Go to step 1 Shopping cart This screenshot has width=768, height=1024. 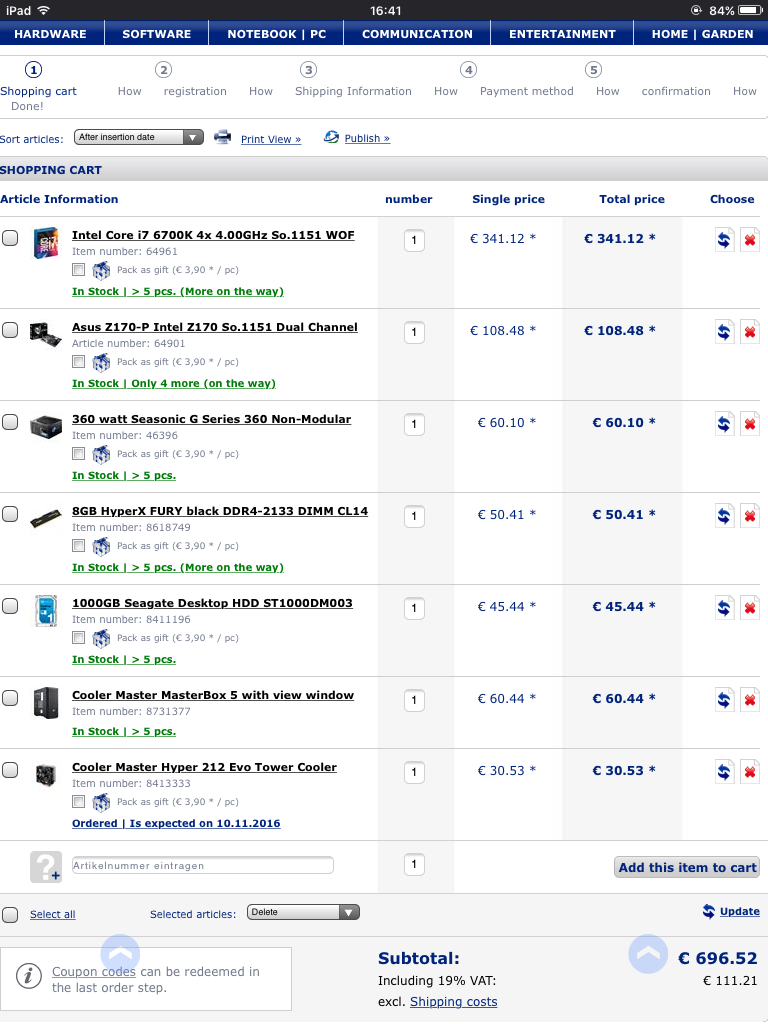tap(38, 87)
